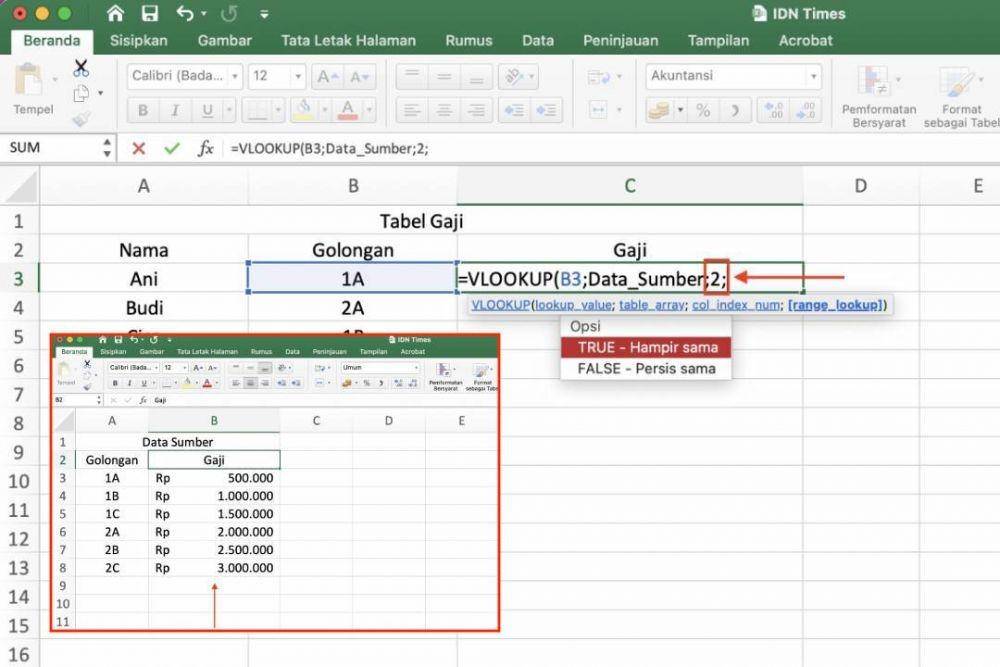The height and width of the screenshot is (667, 1000).
Task: Click table_array in the formula tooltip
Action: click(652, 305)
